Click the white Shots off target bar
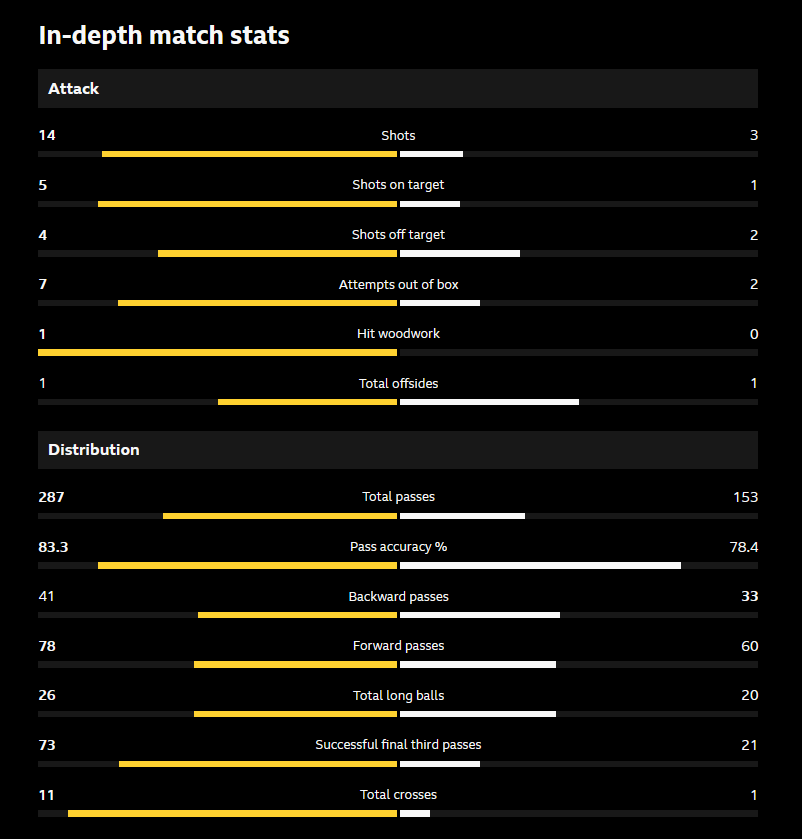Screen dimensions: 802x839 coord(460,254)
